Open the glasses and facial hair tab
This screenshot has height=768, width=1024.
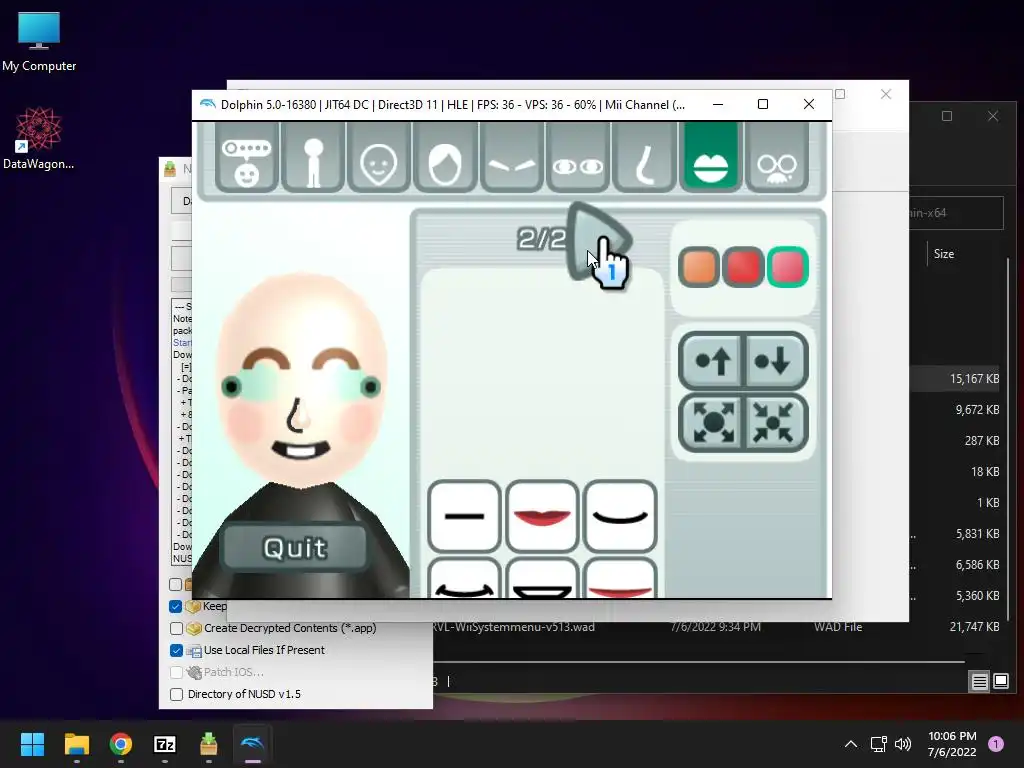coord(776,157)
